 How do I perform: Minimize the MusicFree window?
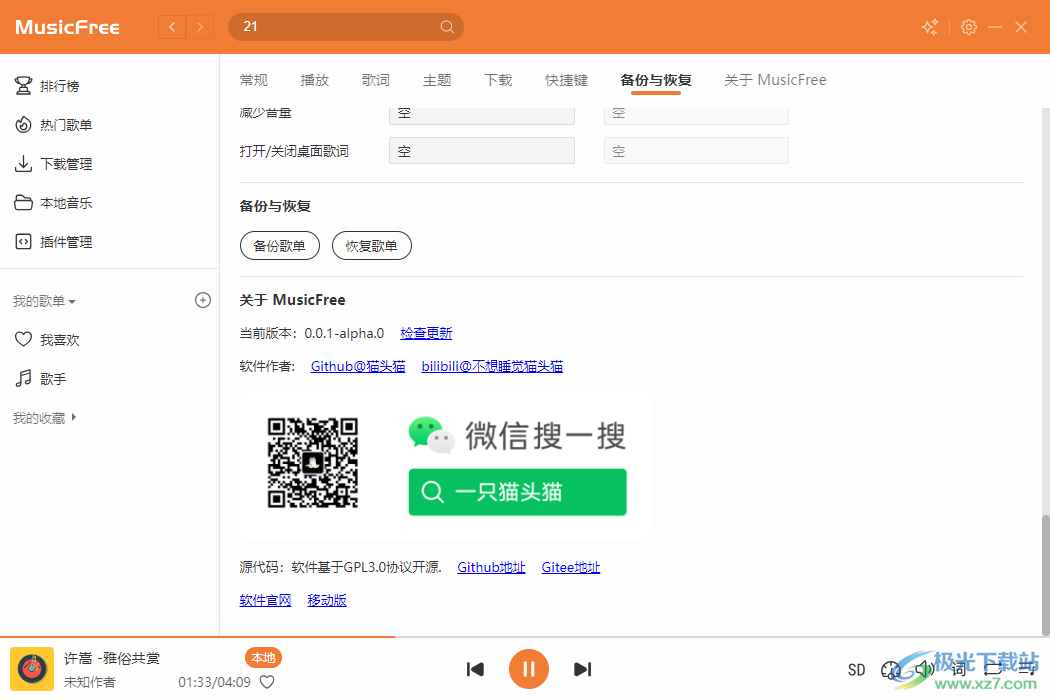[995, 27]
